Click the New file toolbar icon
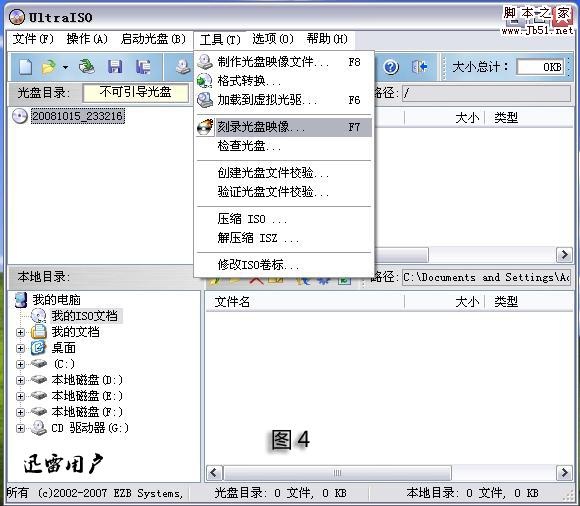The image size is (580, 506). pos(26,67)
